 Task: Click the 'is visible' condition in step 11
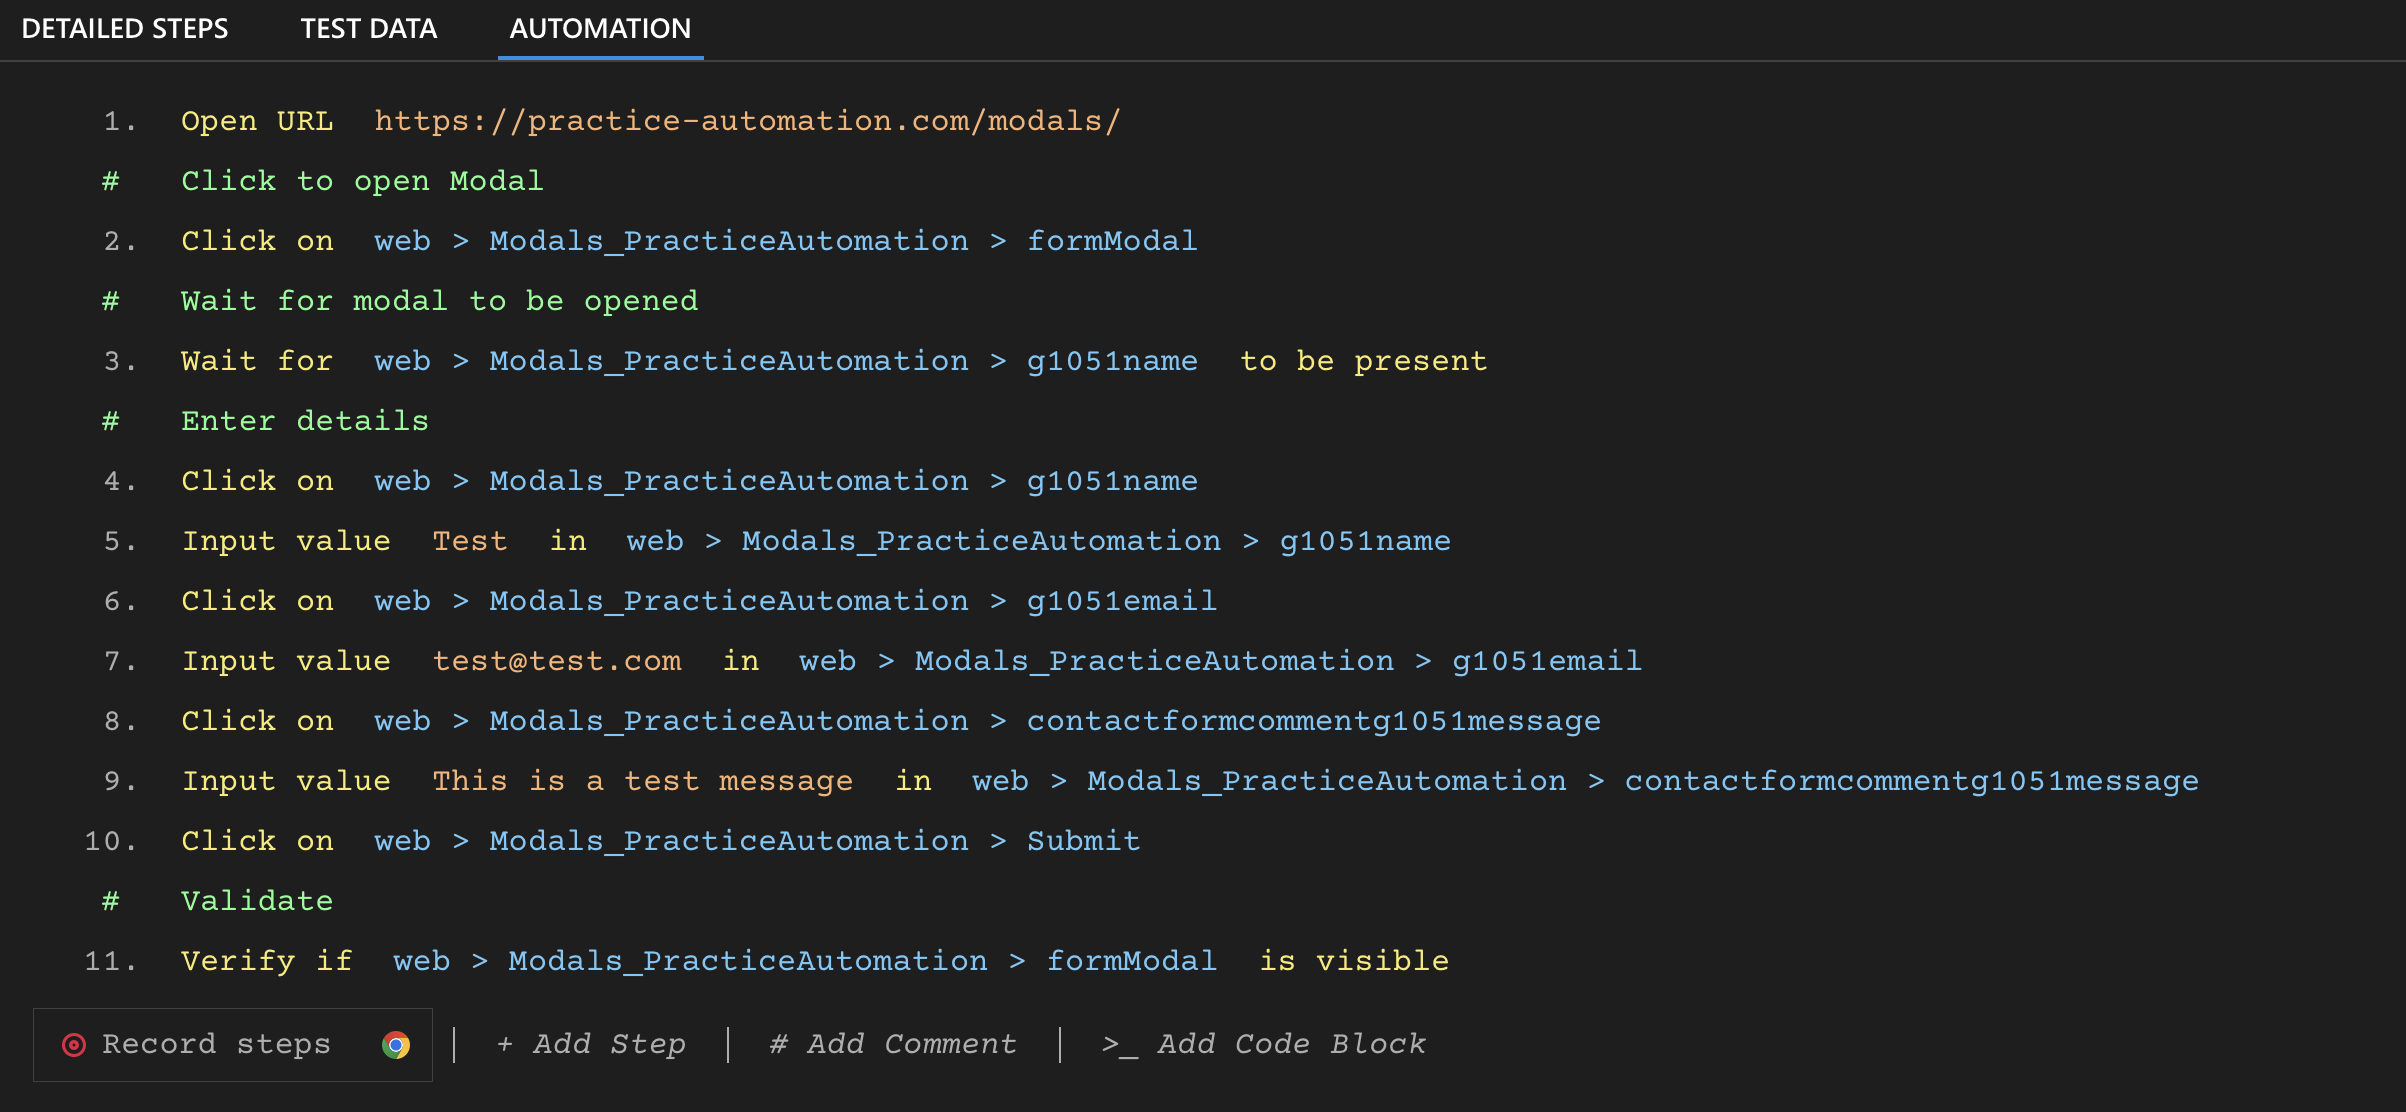1353,961
